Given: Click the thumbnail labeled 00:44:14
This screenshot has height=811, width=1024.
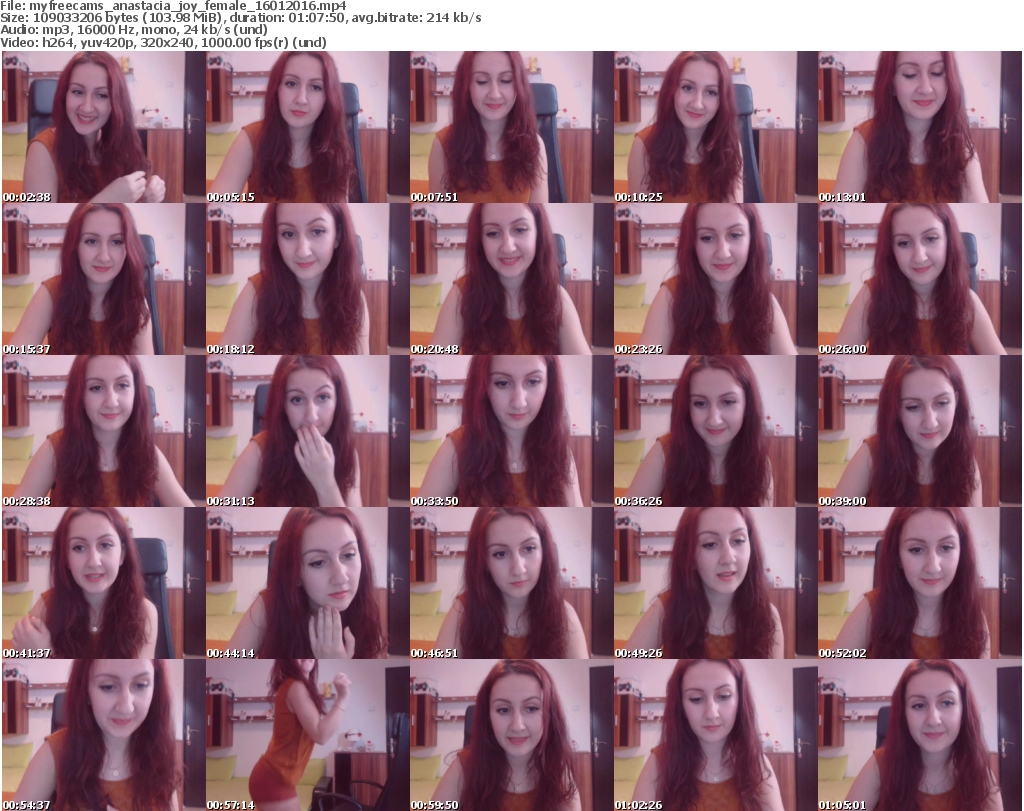Looking at the screenshot, I should coord(308,583).
